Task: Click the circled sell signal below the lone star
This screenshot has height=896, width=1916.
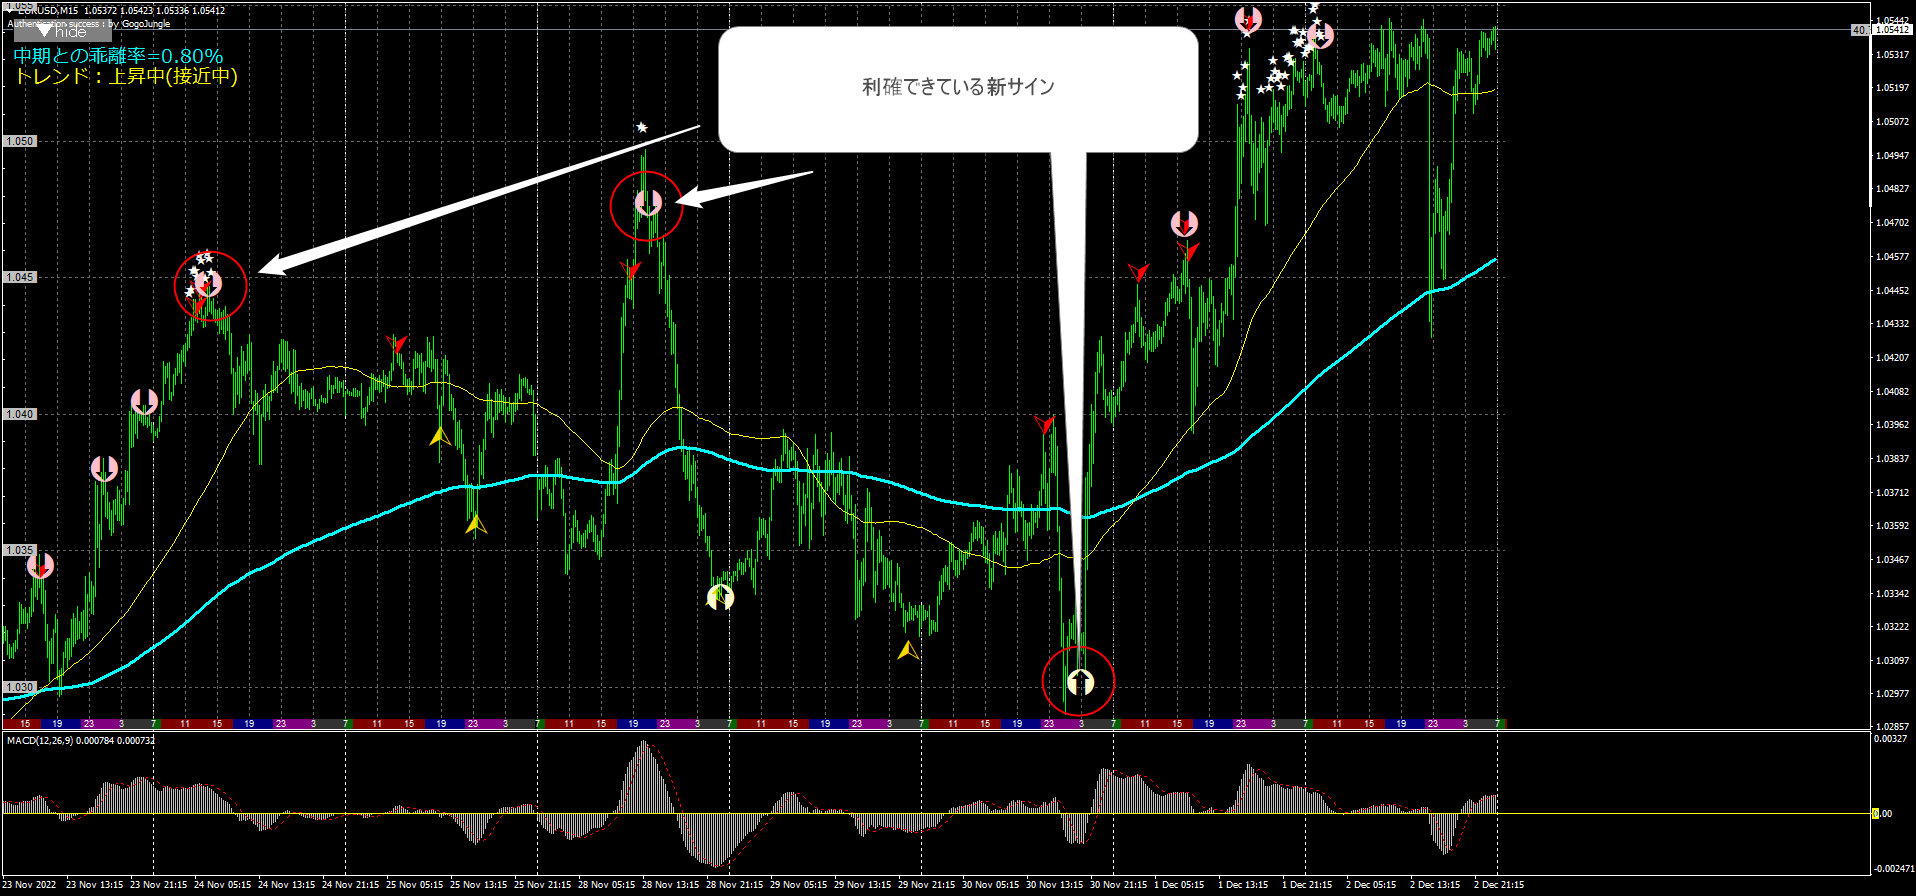Action: (648, 204)
